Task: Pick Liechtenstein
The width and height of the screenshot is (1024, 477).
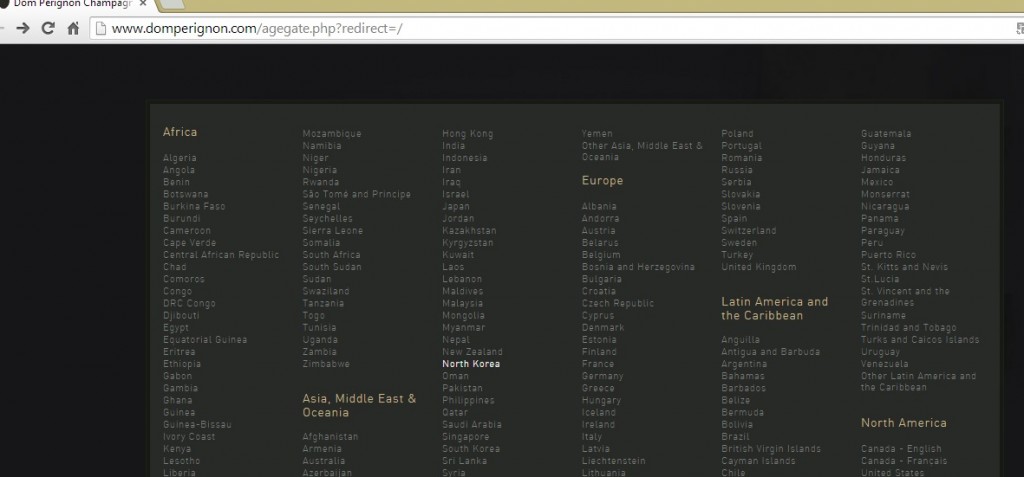Action: click(x=613, y=461)
